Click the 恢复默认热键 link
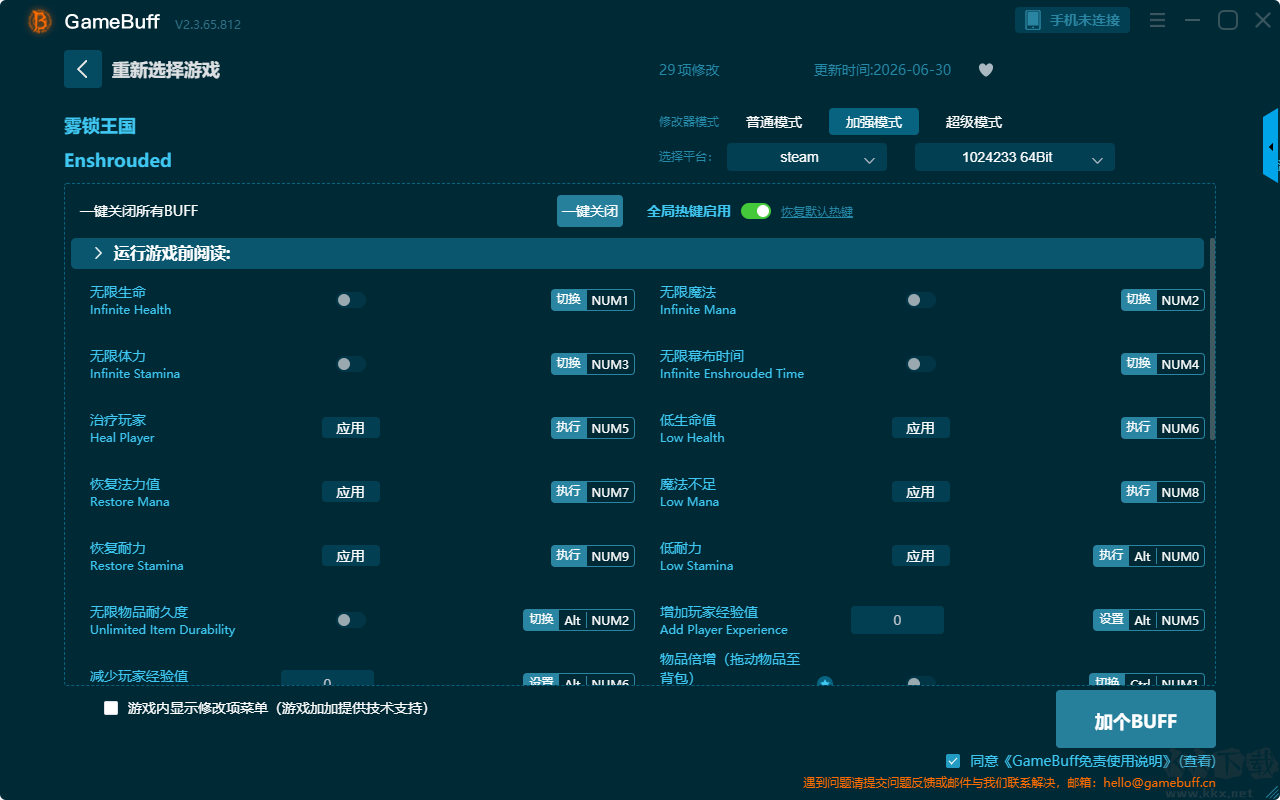This screenshot has height=800, width=1280. click(x=817, y=212)
